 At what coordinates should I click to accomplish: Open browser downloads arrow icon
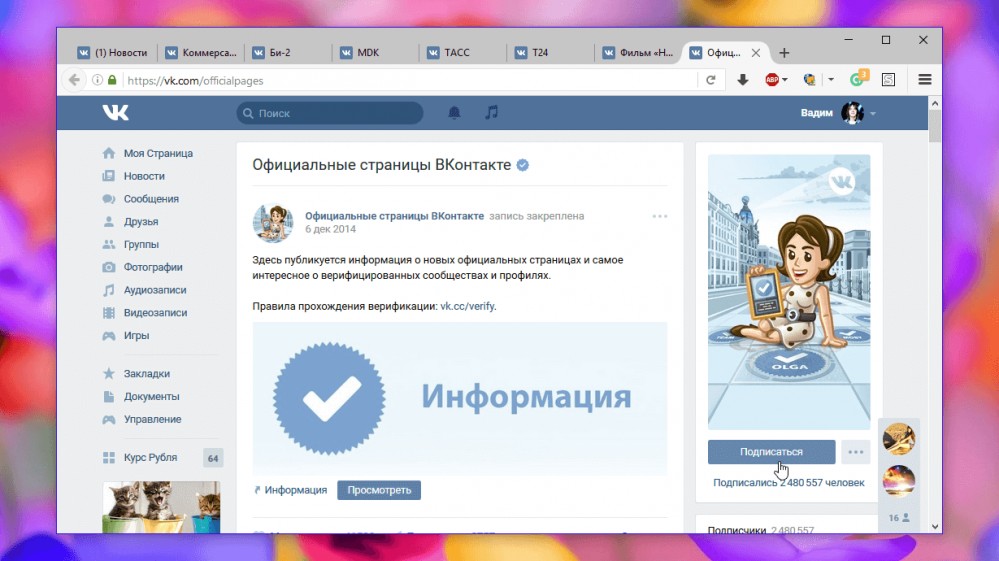click(x=742, y=80)
